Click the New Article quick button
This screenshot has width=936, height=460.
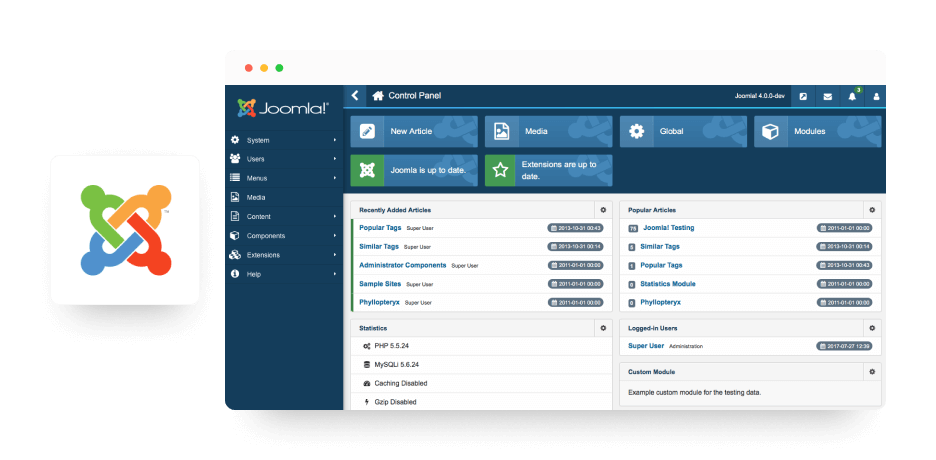414,131
